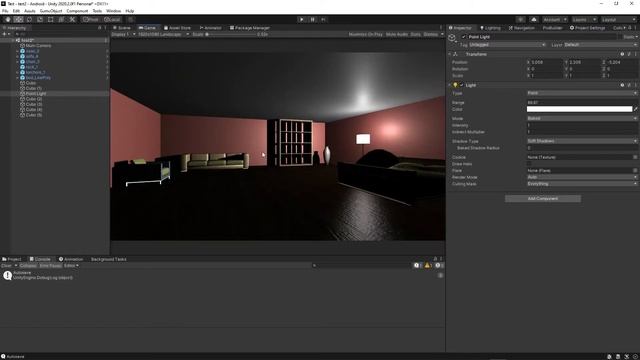This screenshot has width=640, height=360.
Task: Toggle Local/Global handle rotation
Action: (112, 19)
